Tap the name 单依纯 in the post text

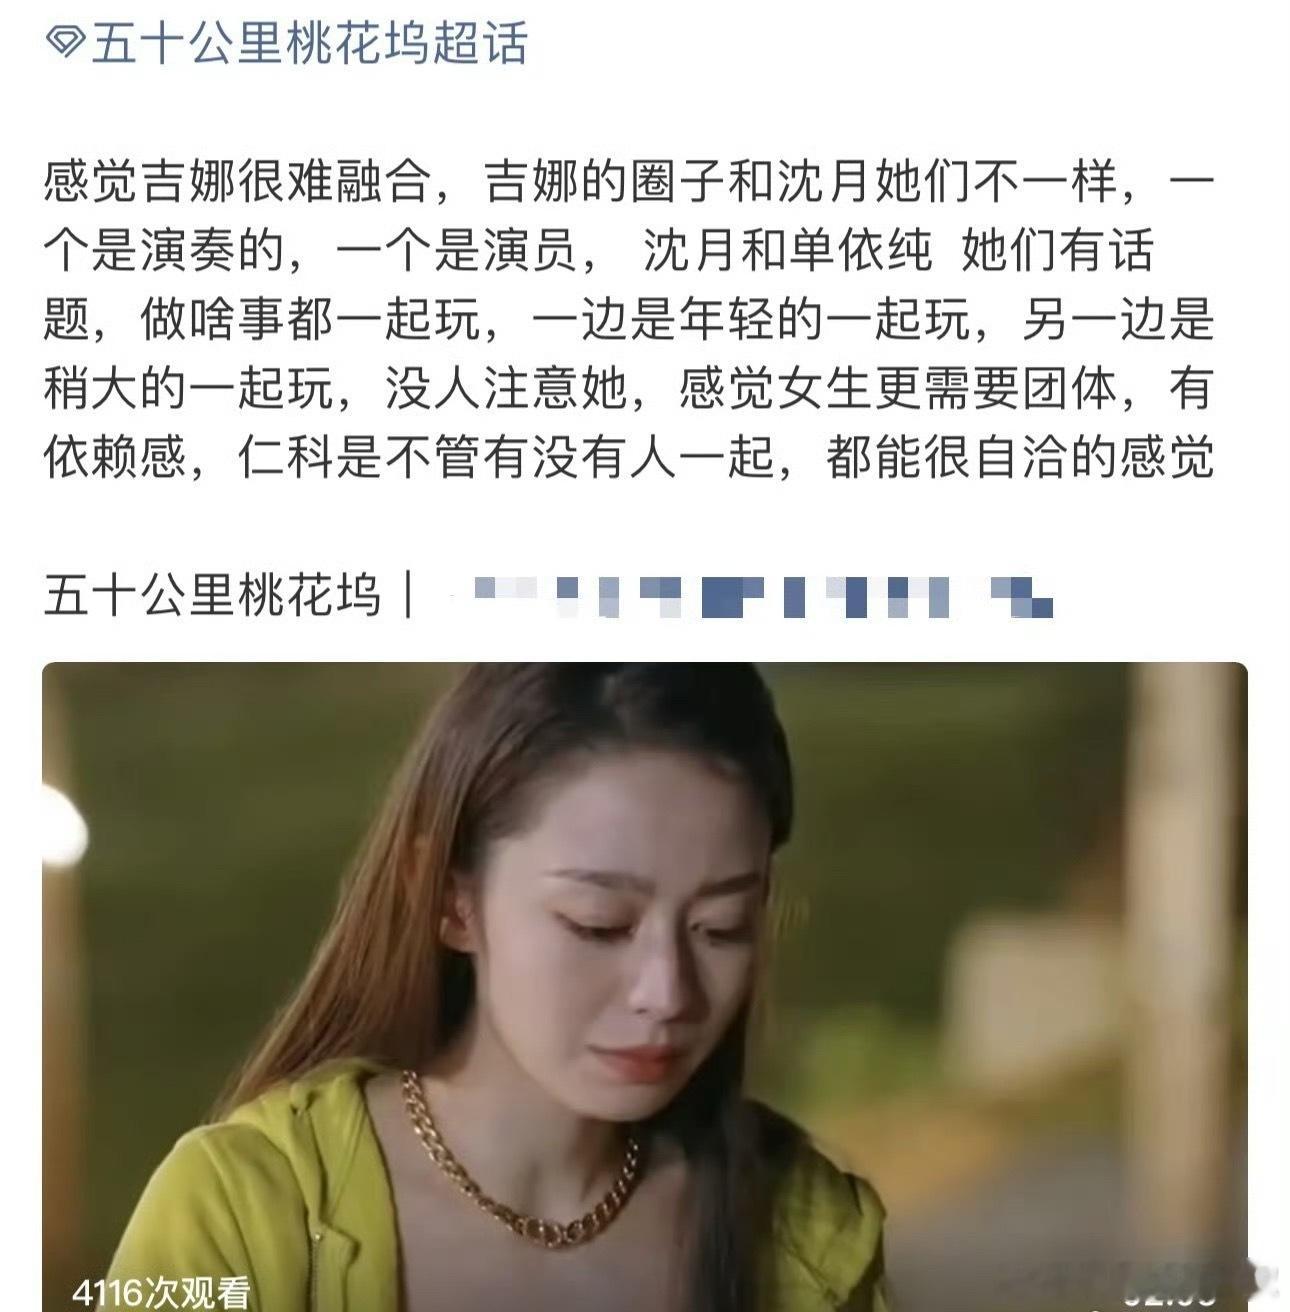(860, 251)
